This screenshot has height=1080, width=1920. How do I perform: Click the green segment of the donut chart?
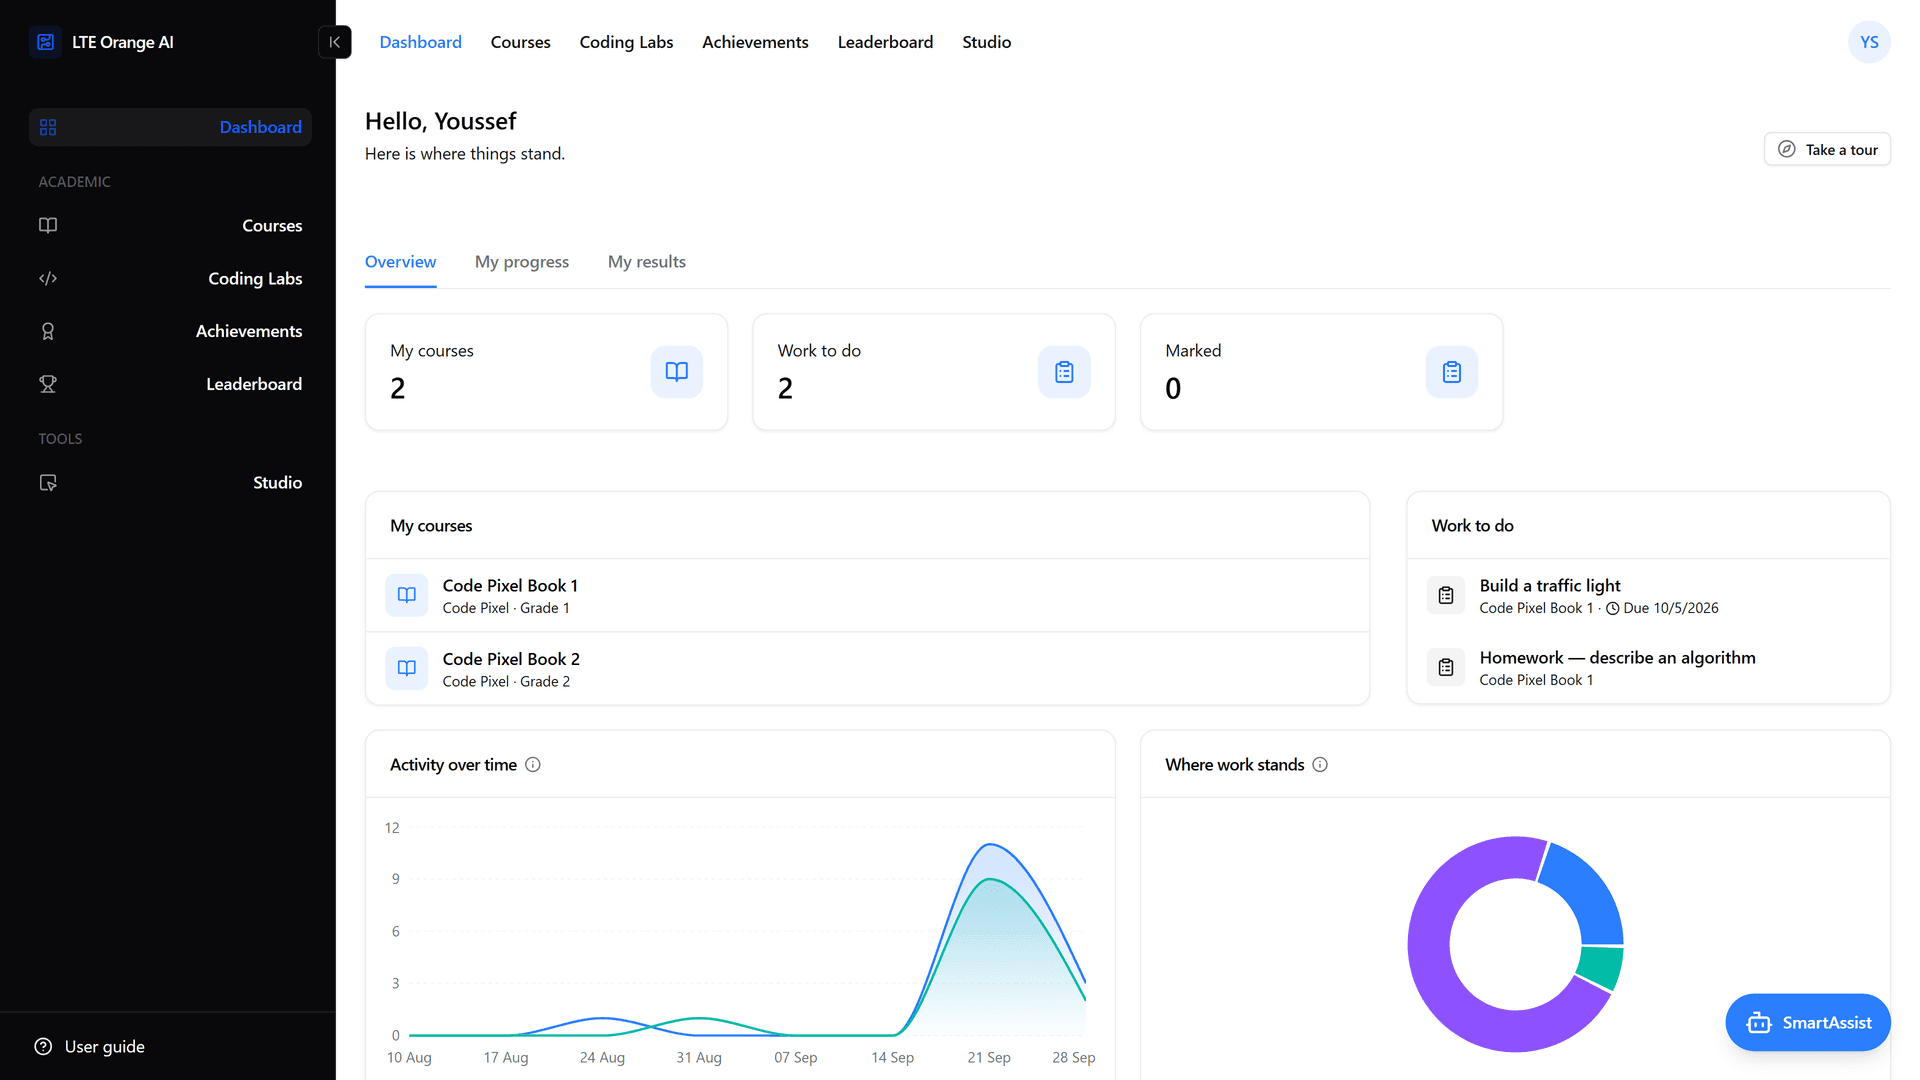click(x=1601, y=967)
